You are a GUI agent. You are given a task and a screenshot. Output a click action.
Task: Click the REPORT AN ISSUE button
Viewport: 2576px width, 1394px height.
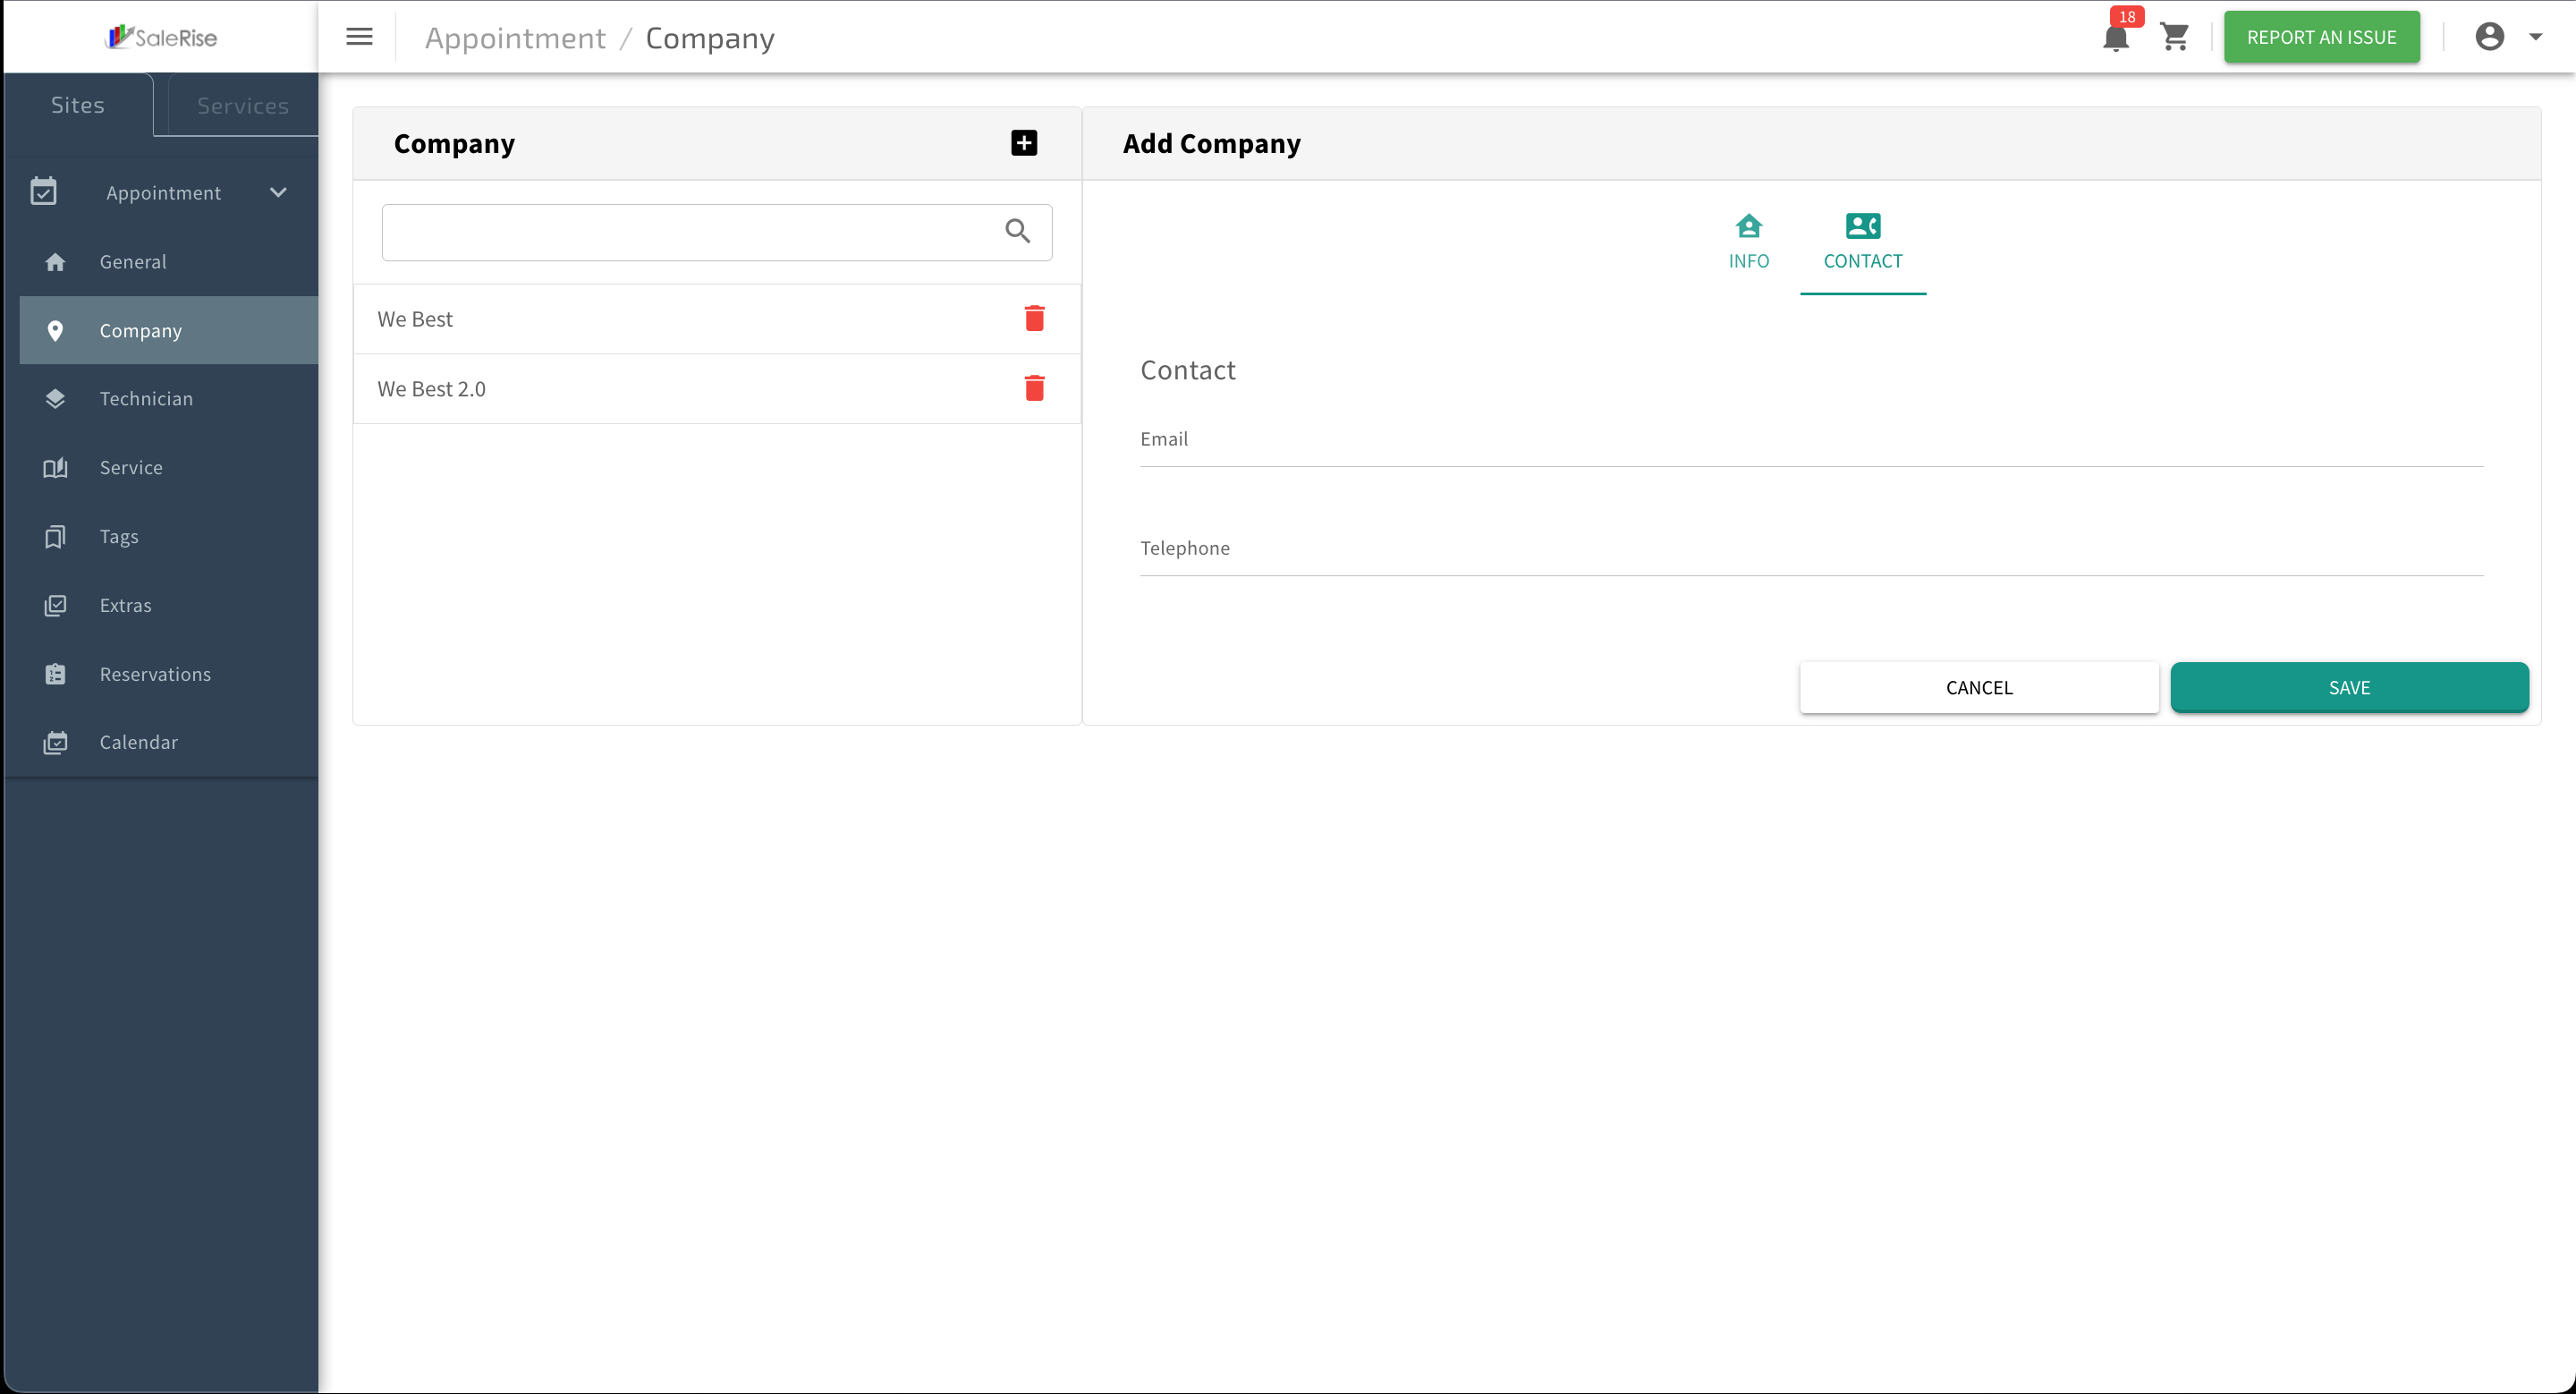tap(2321, 37)
